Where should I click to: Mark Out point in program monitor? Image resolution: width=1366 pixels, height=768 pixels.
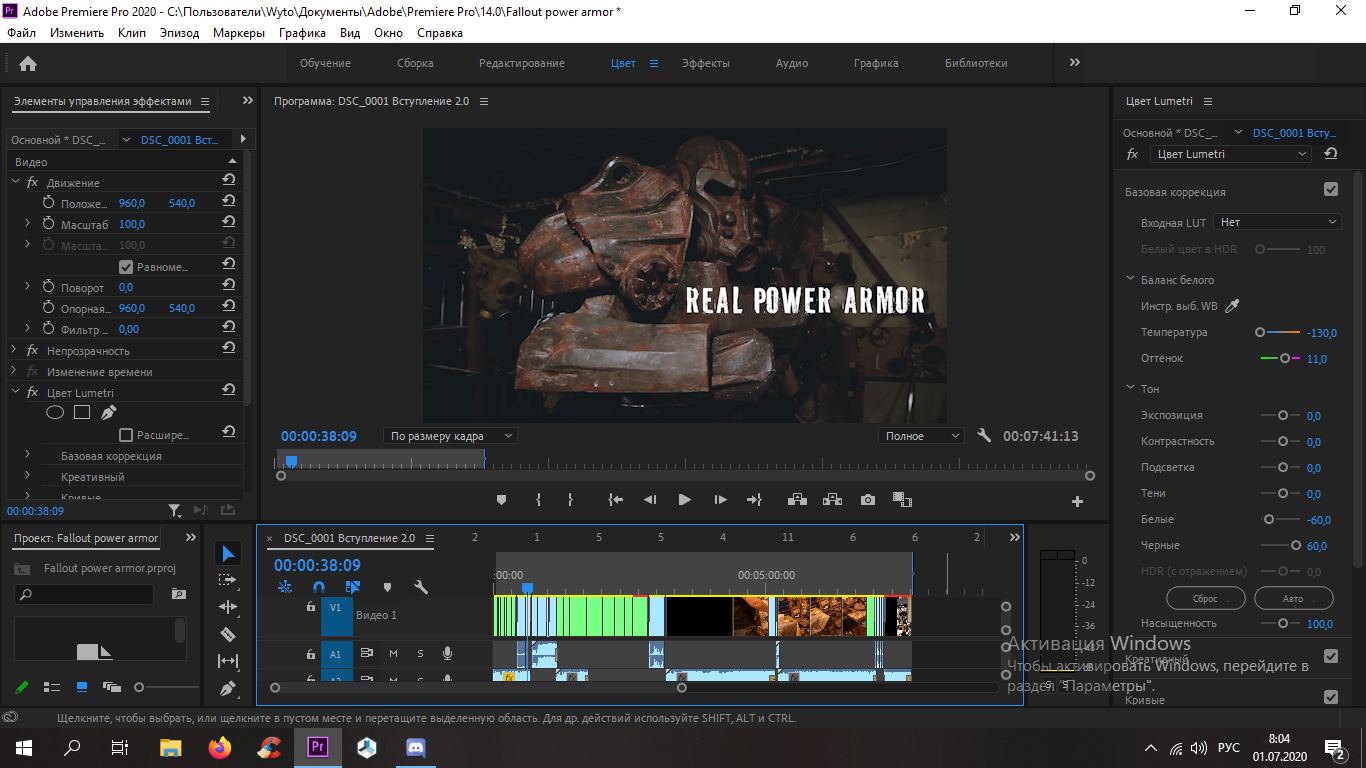point(570,500)
